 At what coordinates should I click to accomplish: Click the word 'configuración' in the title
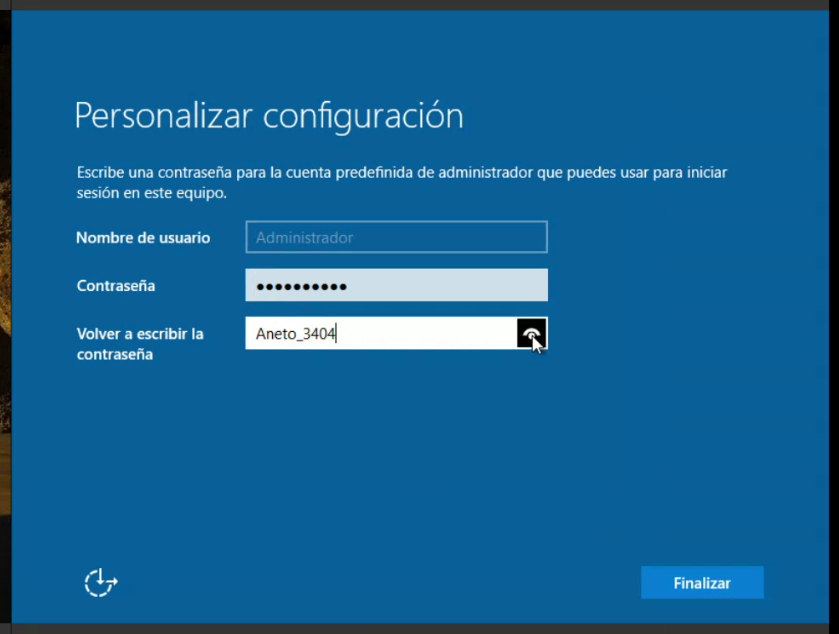click(363, 116)
